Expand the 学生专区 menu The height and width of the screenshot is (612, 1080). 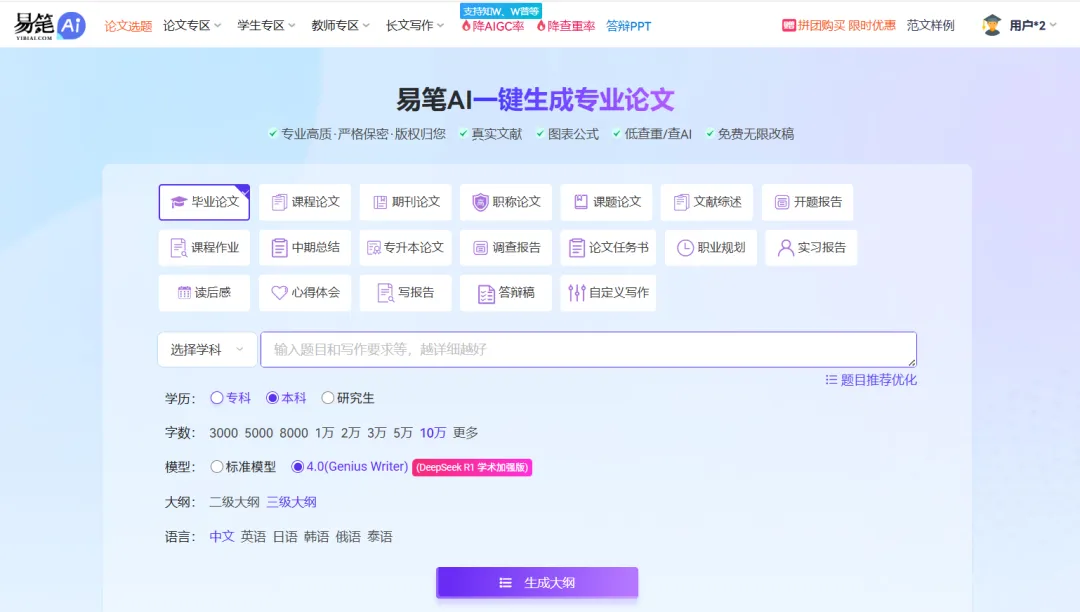(x=267, y=25)
